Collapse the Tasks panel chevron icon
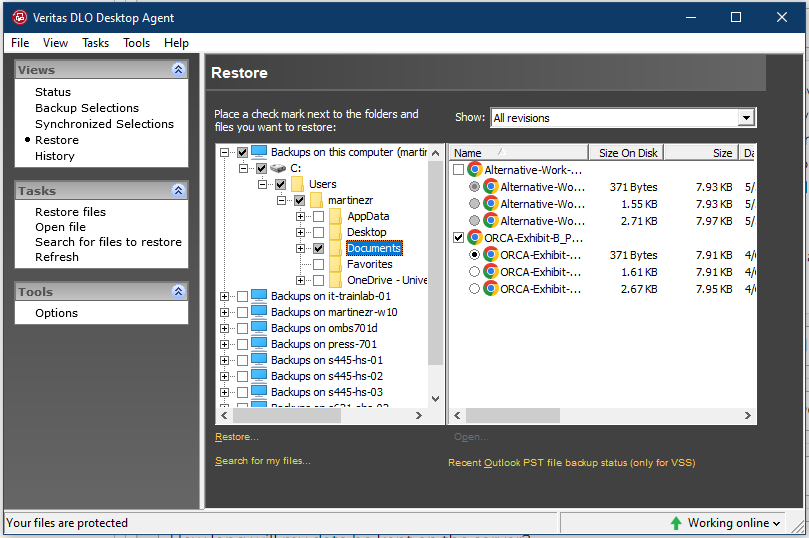Viewport: 809px width, 538px height. tap(179, 190)
